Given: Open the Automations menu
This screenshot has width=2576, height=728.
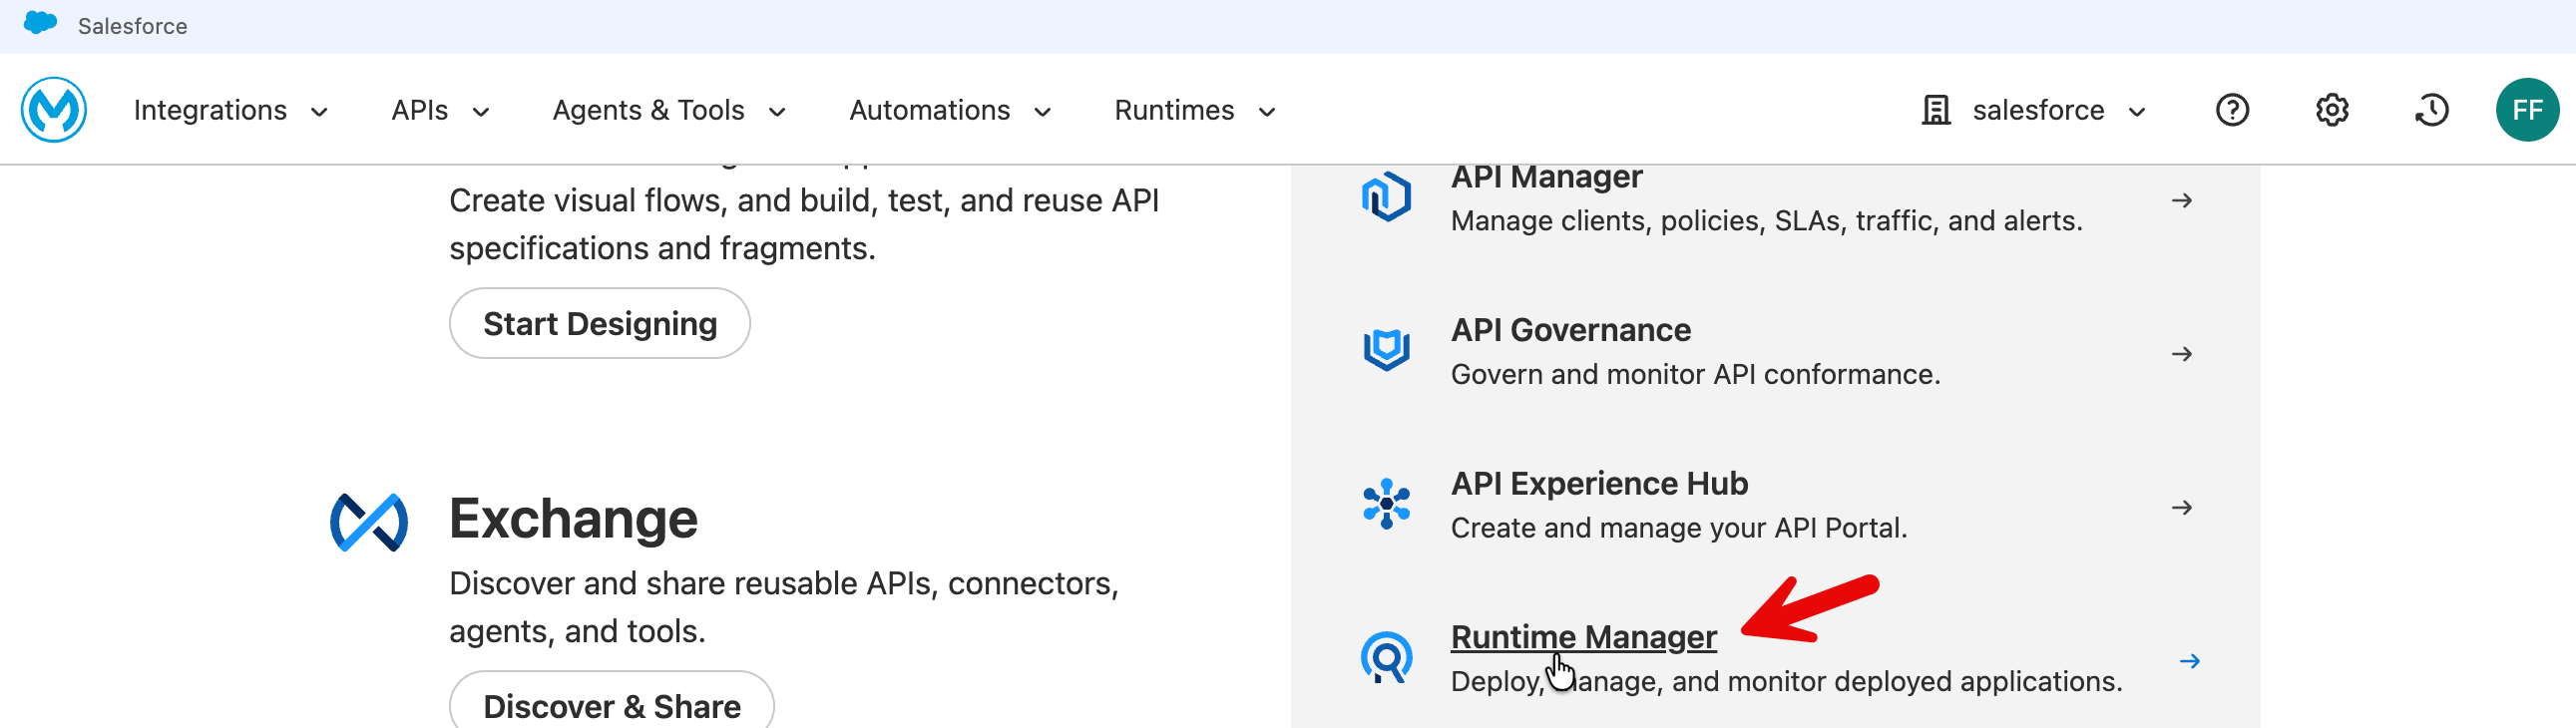Looking at the screenshot, I should tap(951, 110).
